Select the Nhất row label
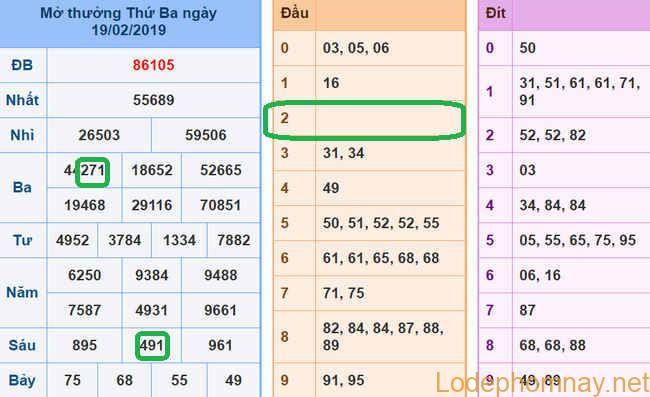Viewport: 650px width, 397px height. point(22,100)
